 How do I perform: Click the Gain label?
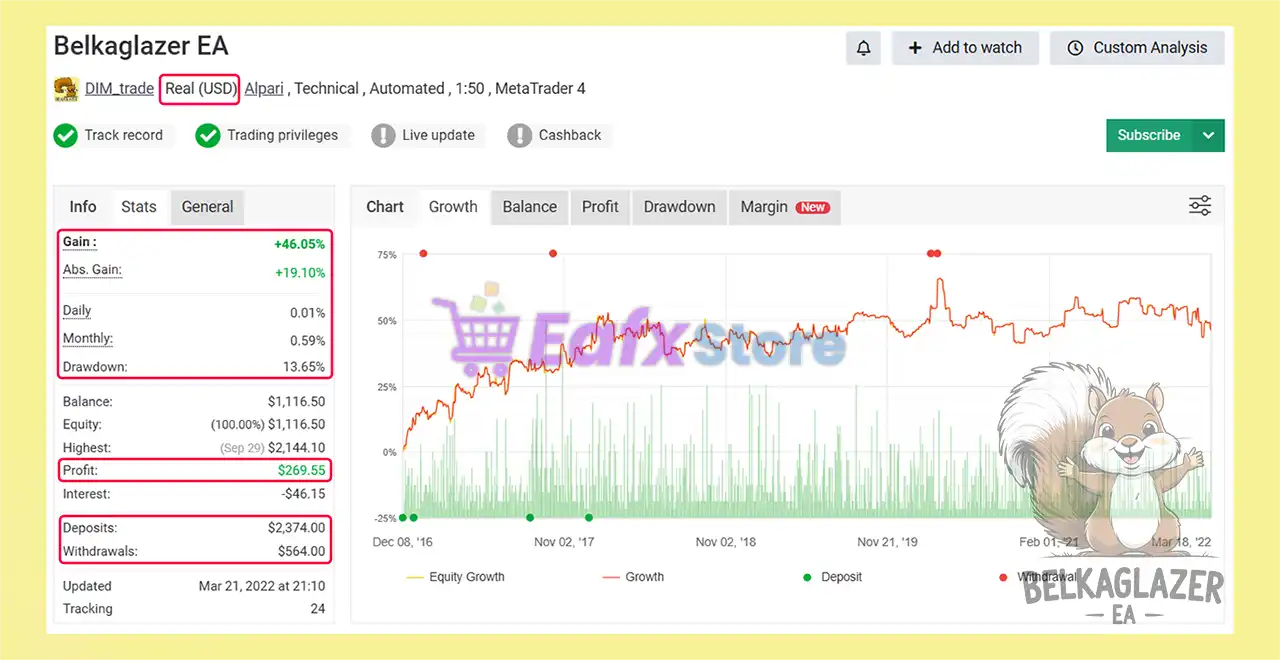80,242
